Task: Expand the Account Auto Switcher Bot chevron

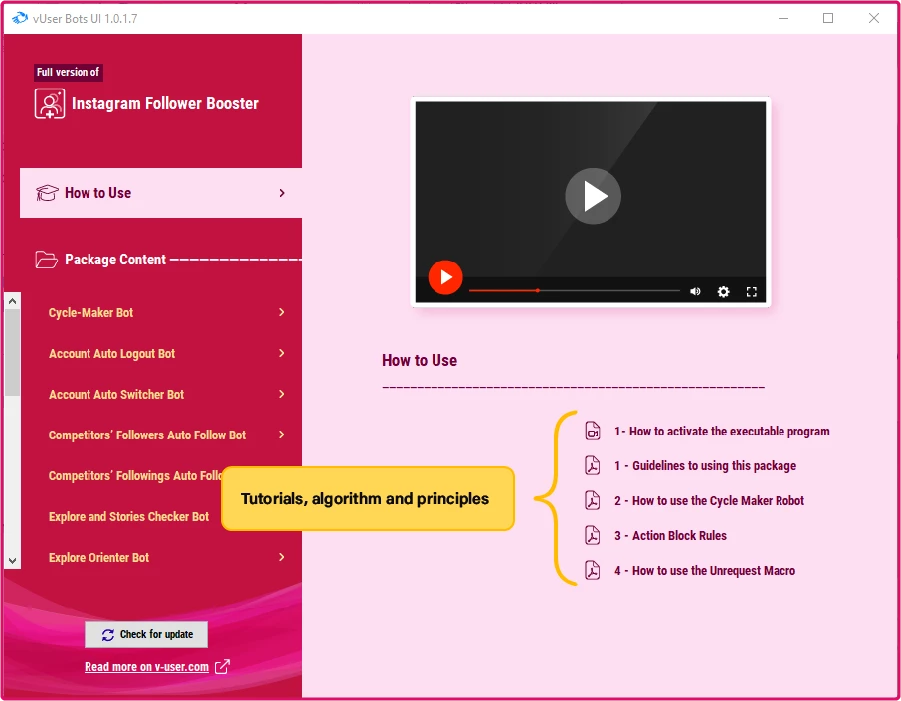Action: coord(282,394)
